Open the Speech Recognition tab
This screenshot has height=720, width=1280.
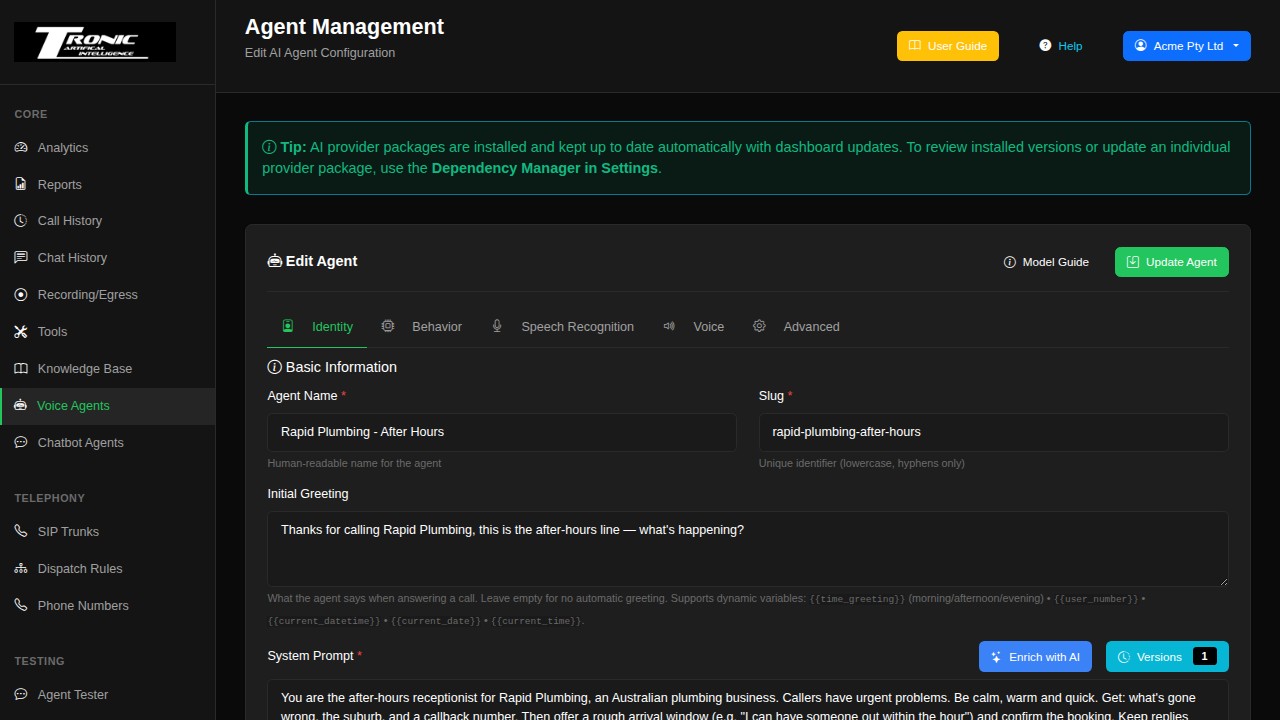(x=563, y=327)
